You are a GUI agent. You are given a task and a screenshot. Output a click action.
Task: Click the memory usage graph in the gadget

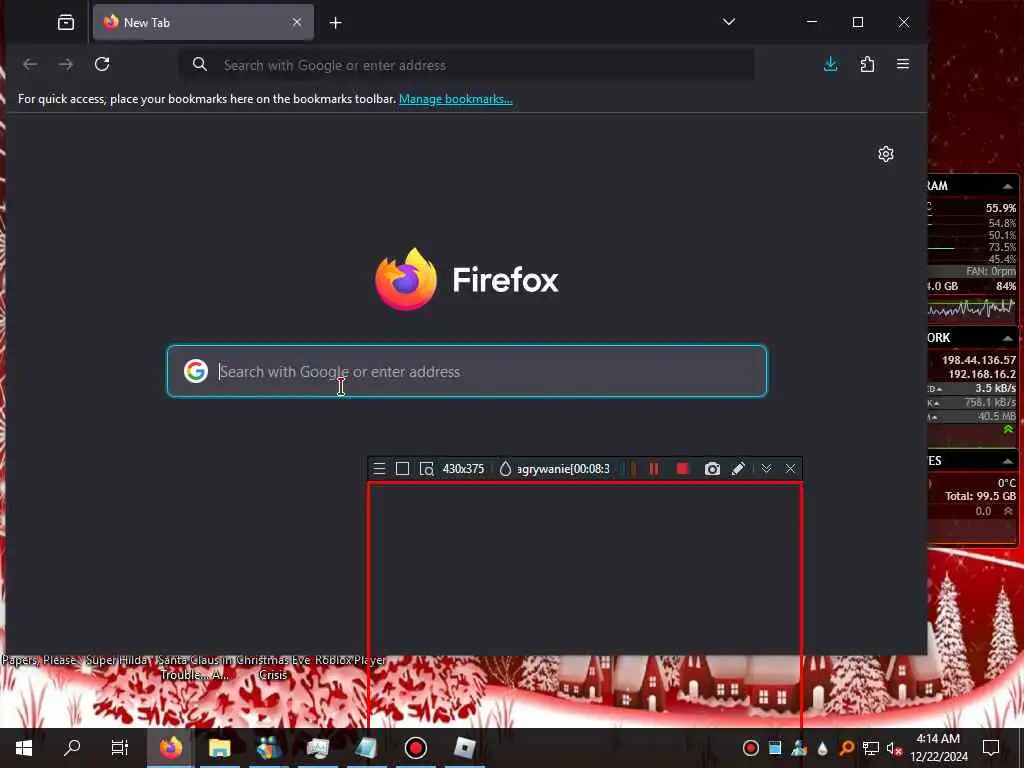pyautogui.click(x=972, y=308)
